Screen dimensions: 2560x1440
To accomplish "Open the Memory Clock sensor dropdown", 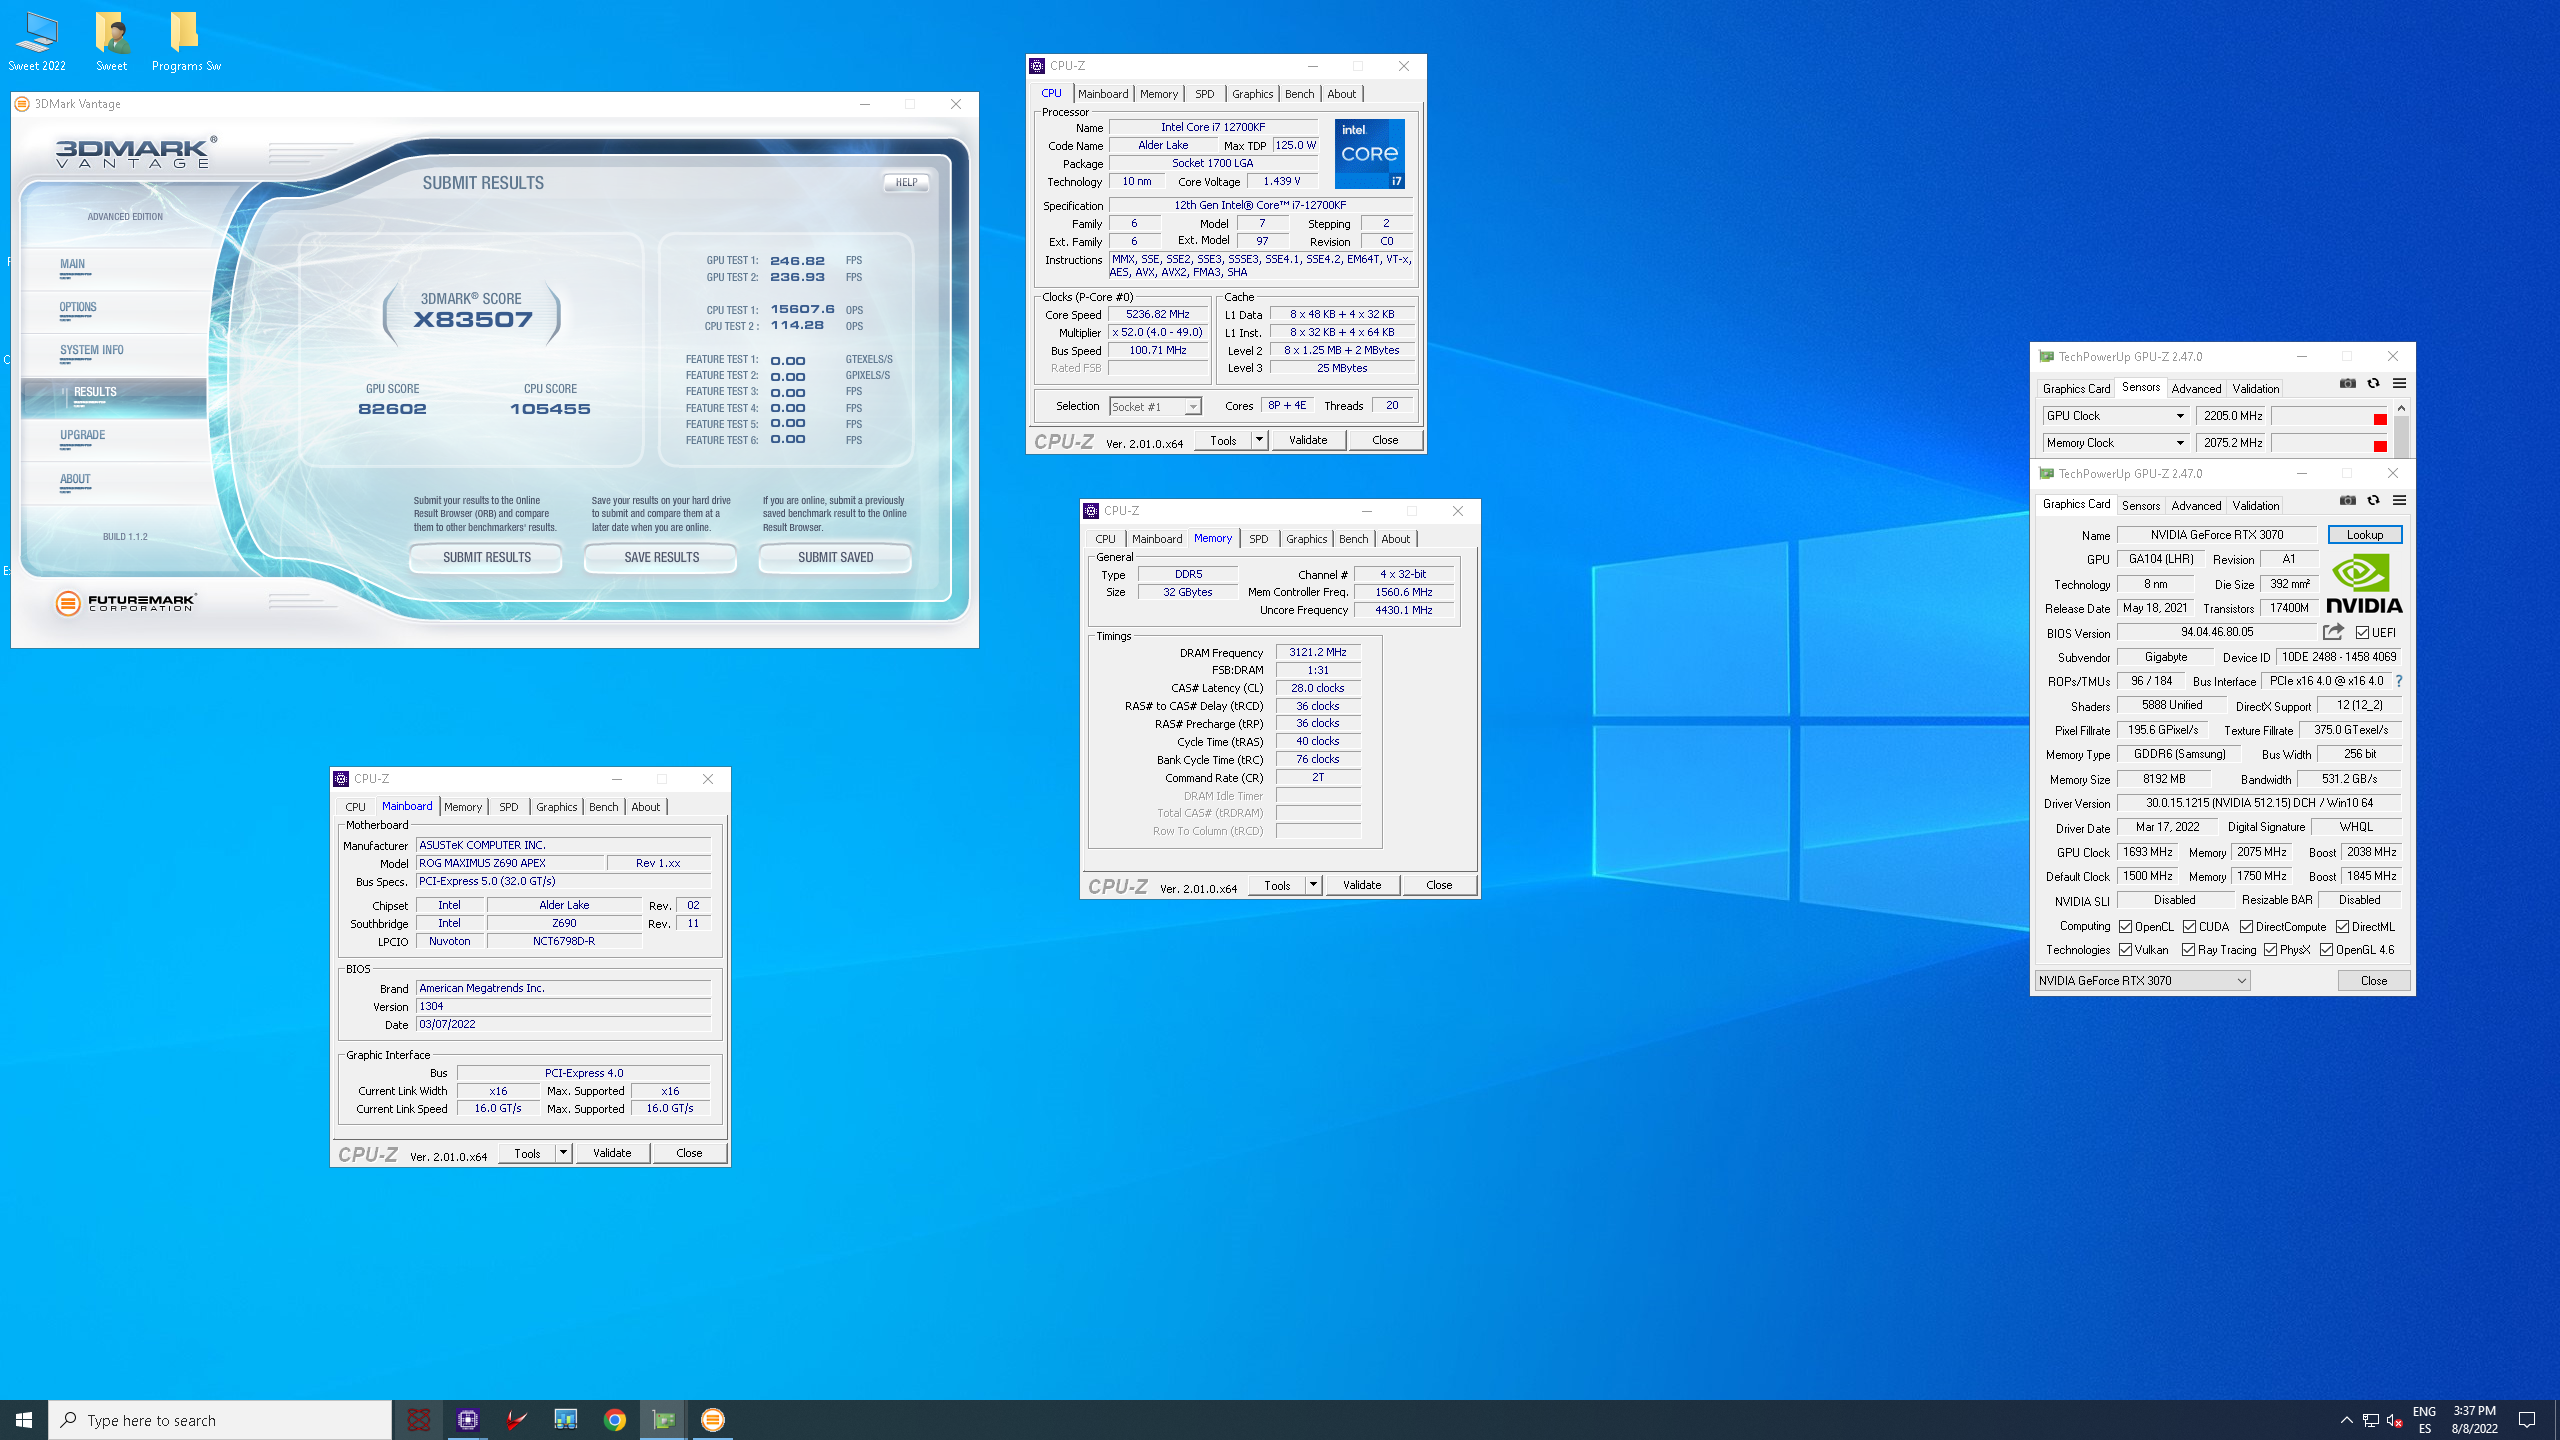I will (x=2116, y=443).
